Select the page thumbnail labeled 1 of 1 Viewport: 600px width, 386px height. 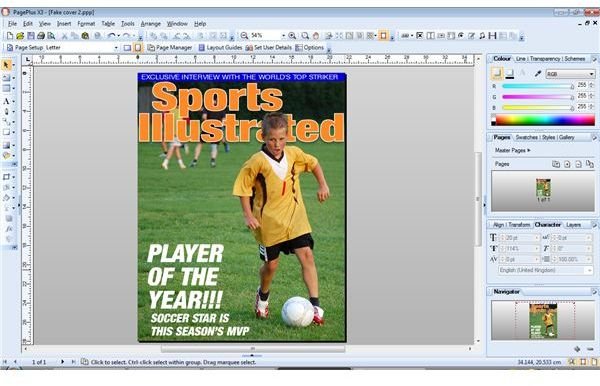[x=543, y=190]
